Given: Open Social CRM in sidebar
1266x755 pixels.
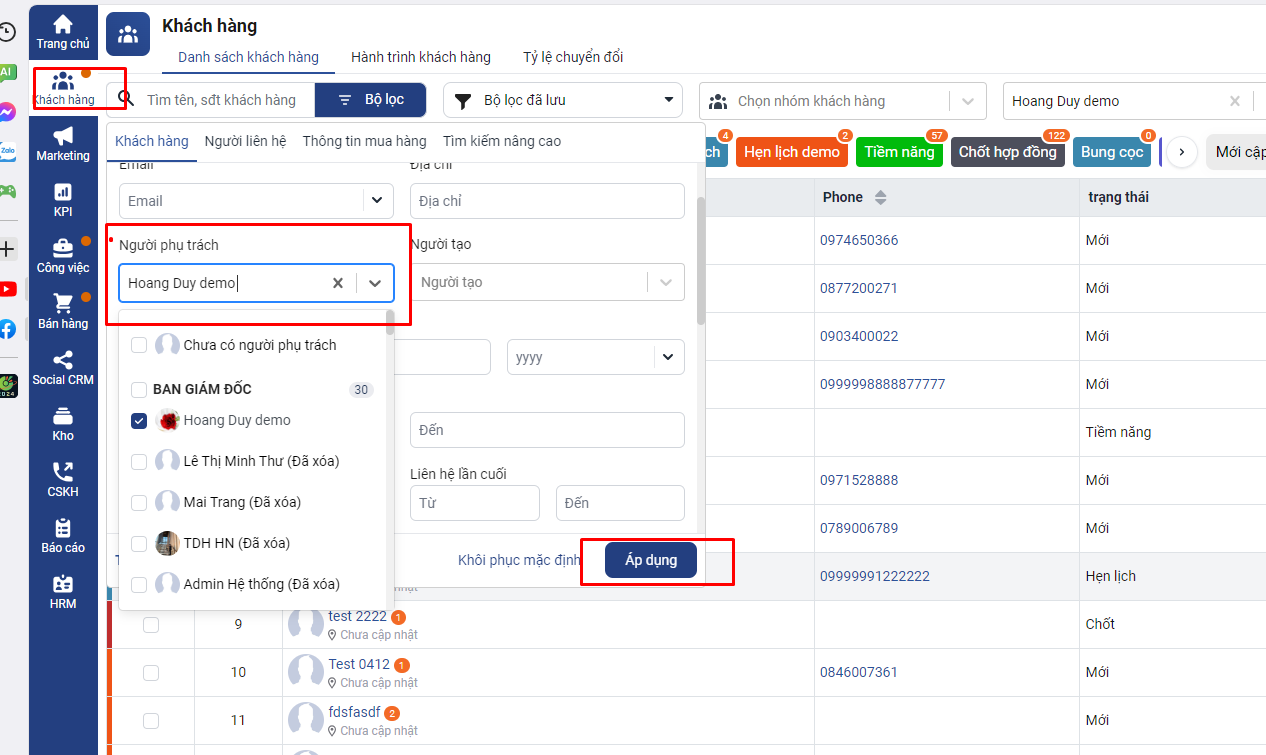Looking at the screenshot, I should 63,367.
